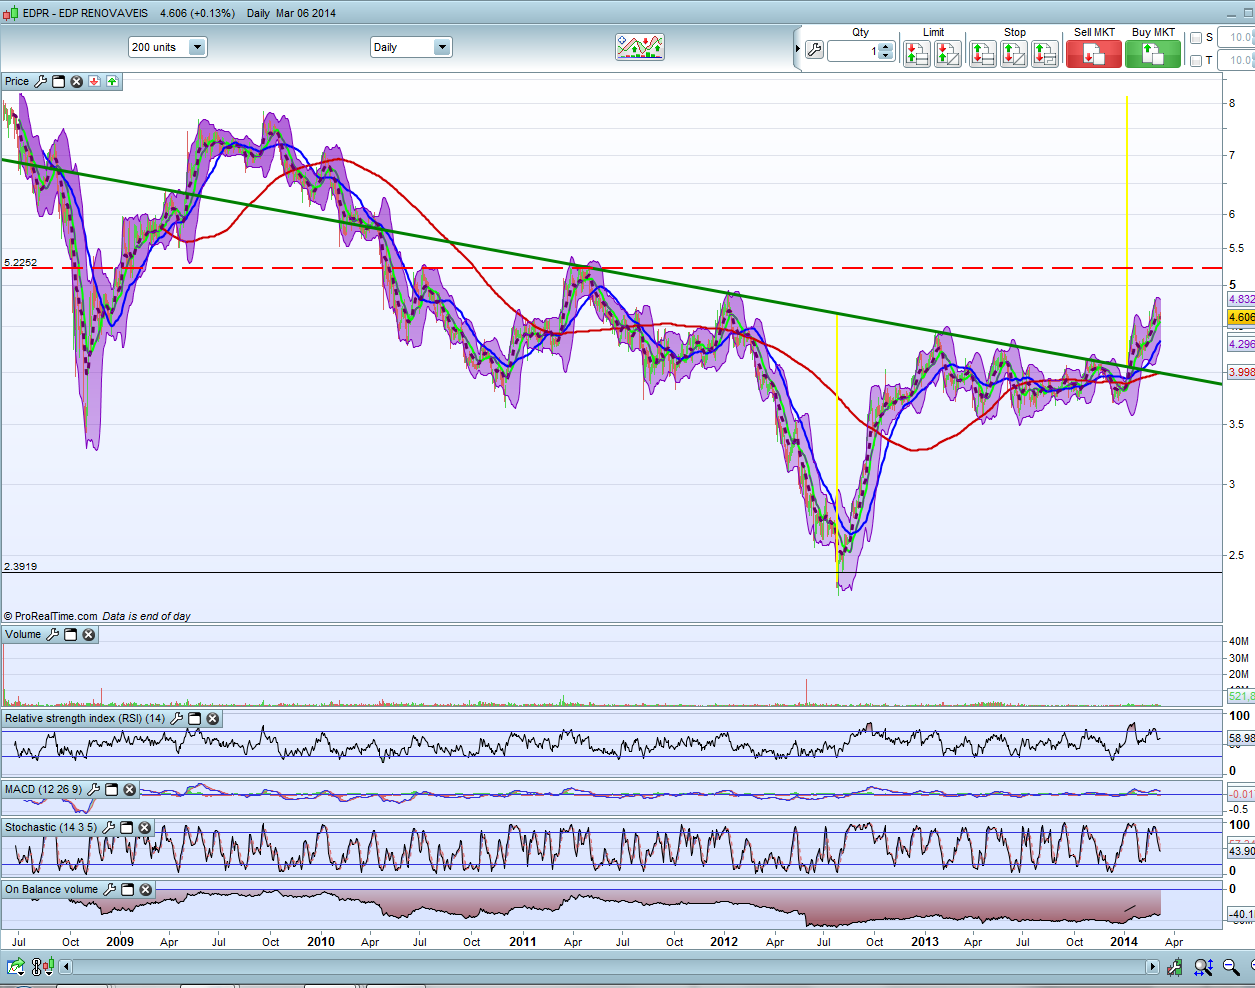1255x988 pixels.
Task: Open Price panel wrench settings
Action: [41, 82]
